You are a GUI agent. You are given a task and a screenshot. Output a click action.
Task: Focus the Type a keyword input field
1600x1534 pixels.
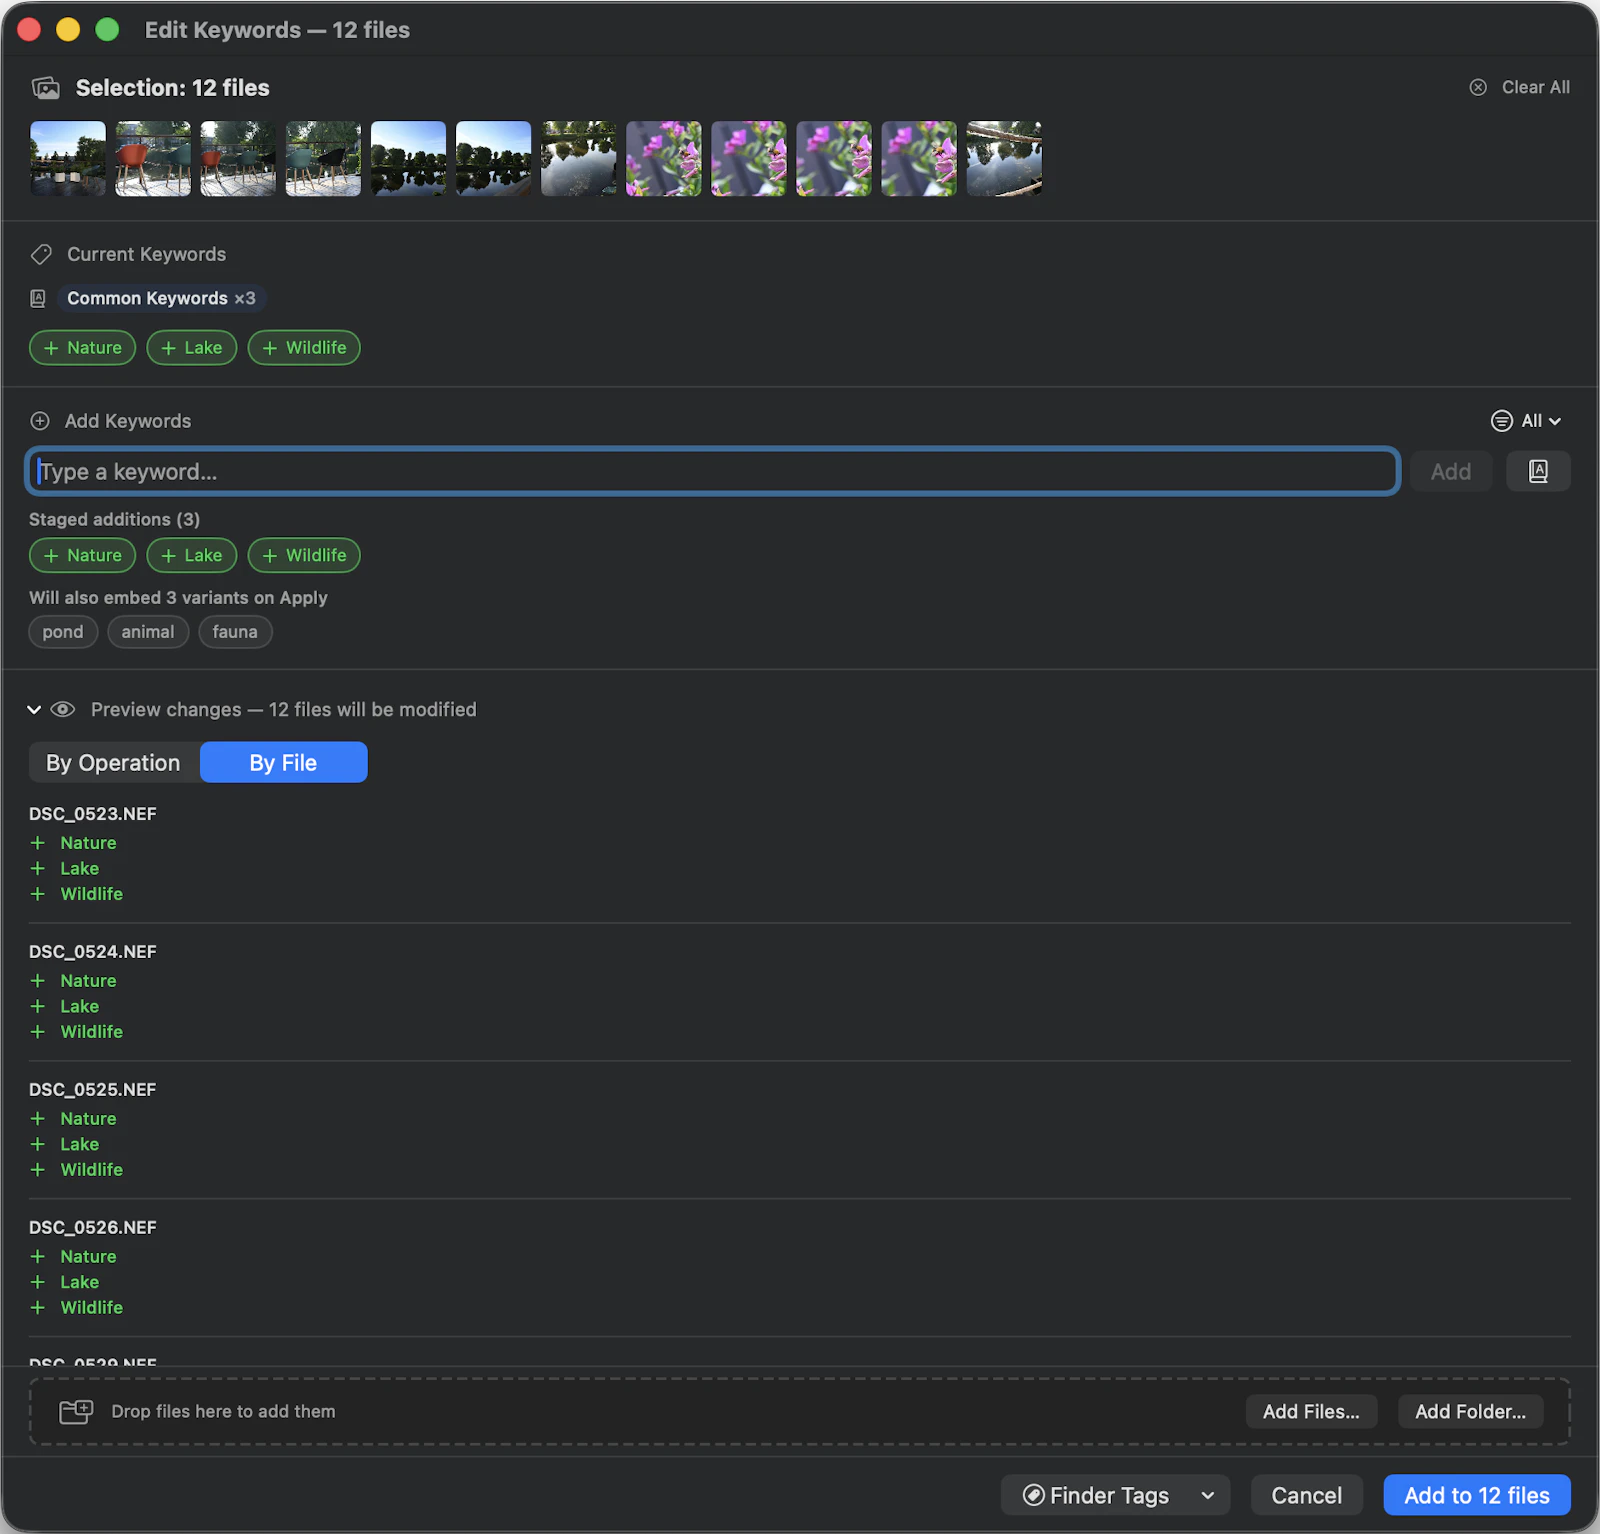pyautogui.click(x=712, y=471)
